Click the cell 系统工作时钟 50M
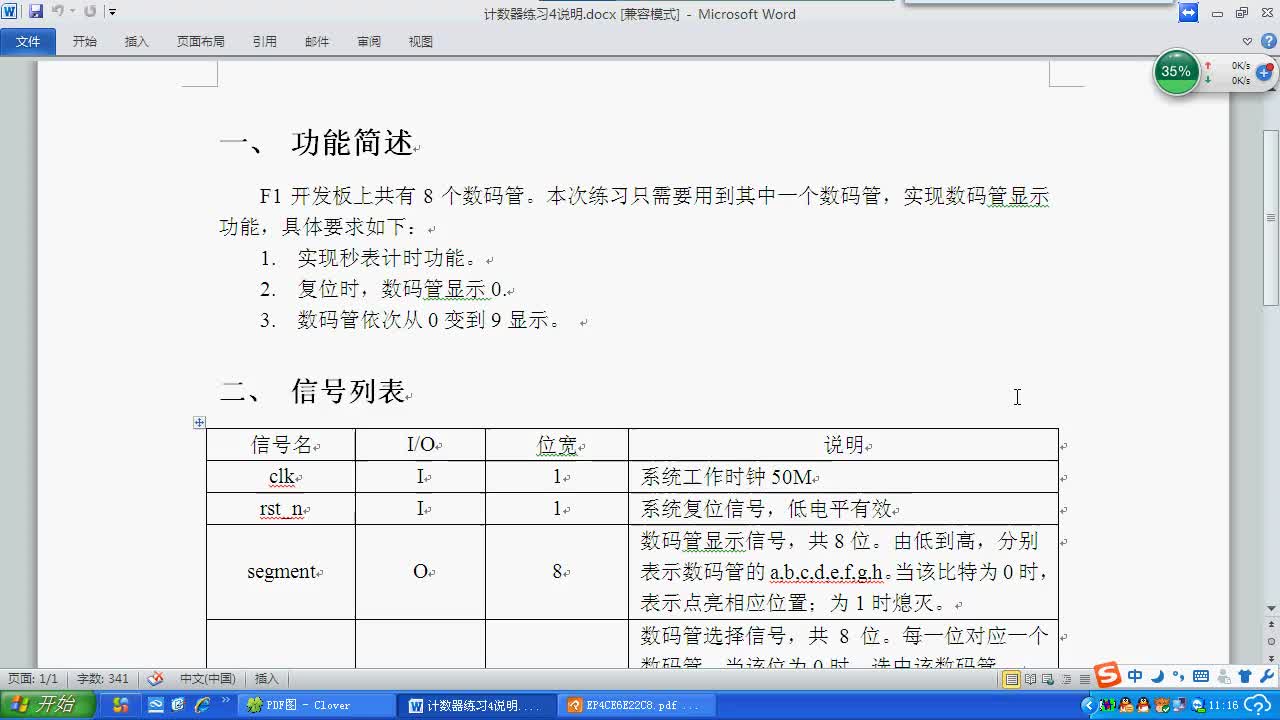 point(843,477)
